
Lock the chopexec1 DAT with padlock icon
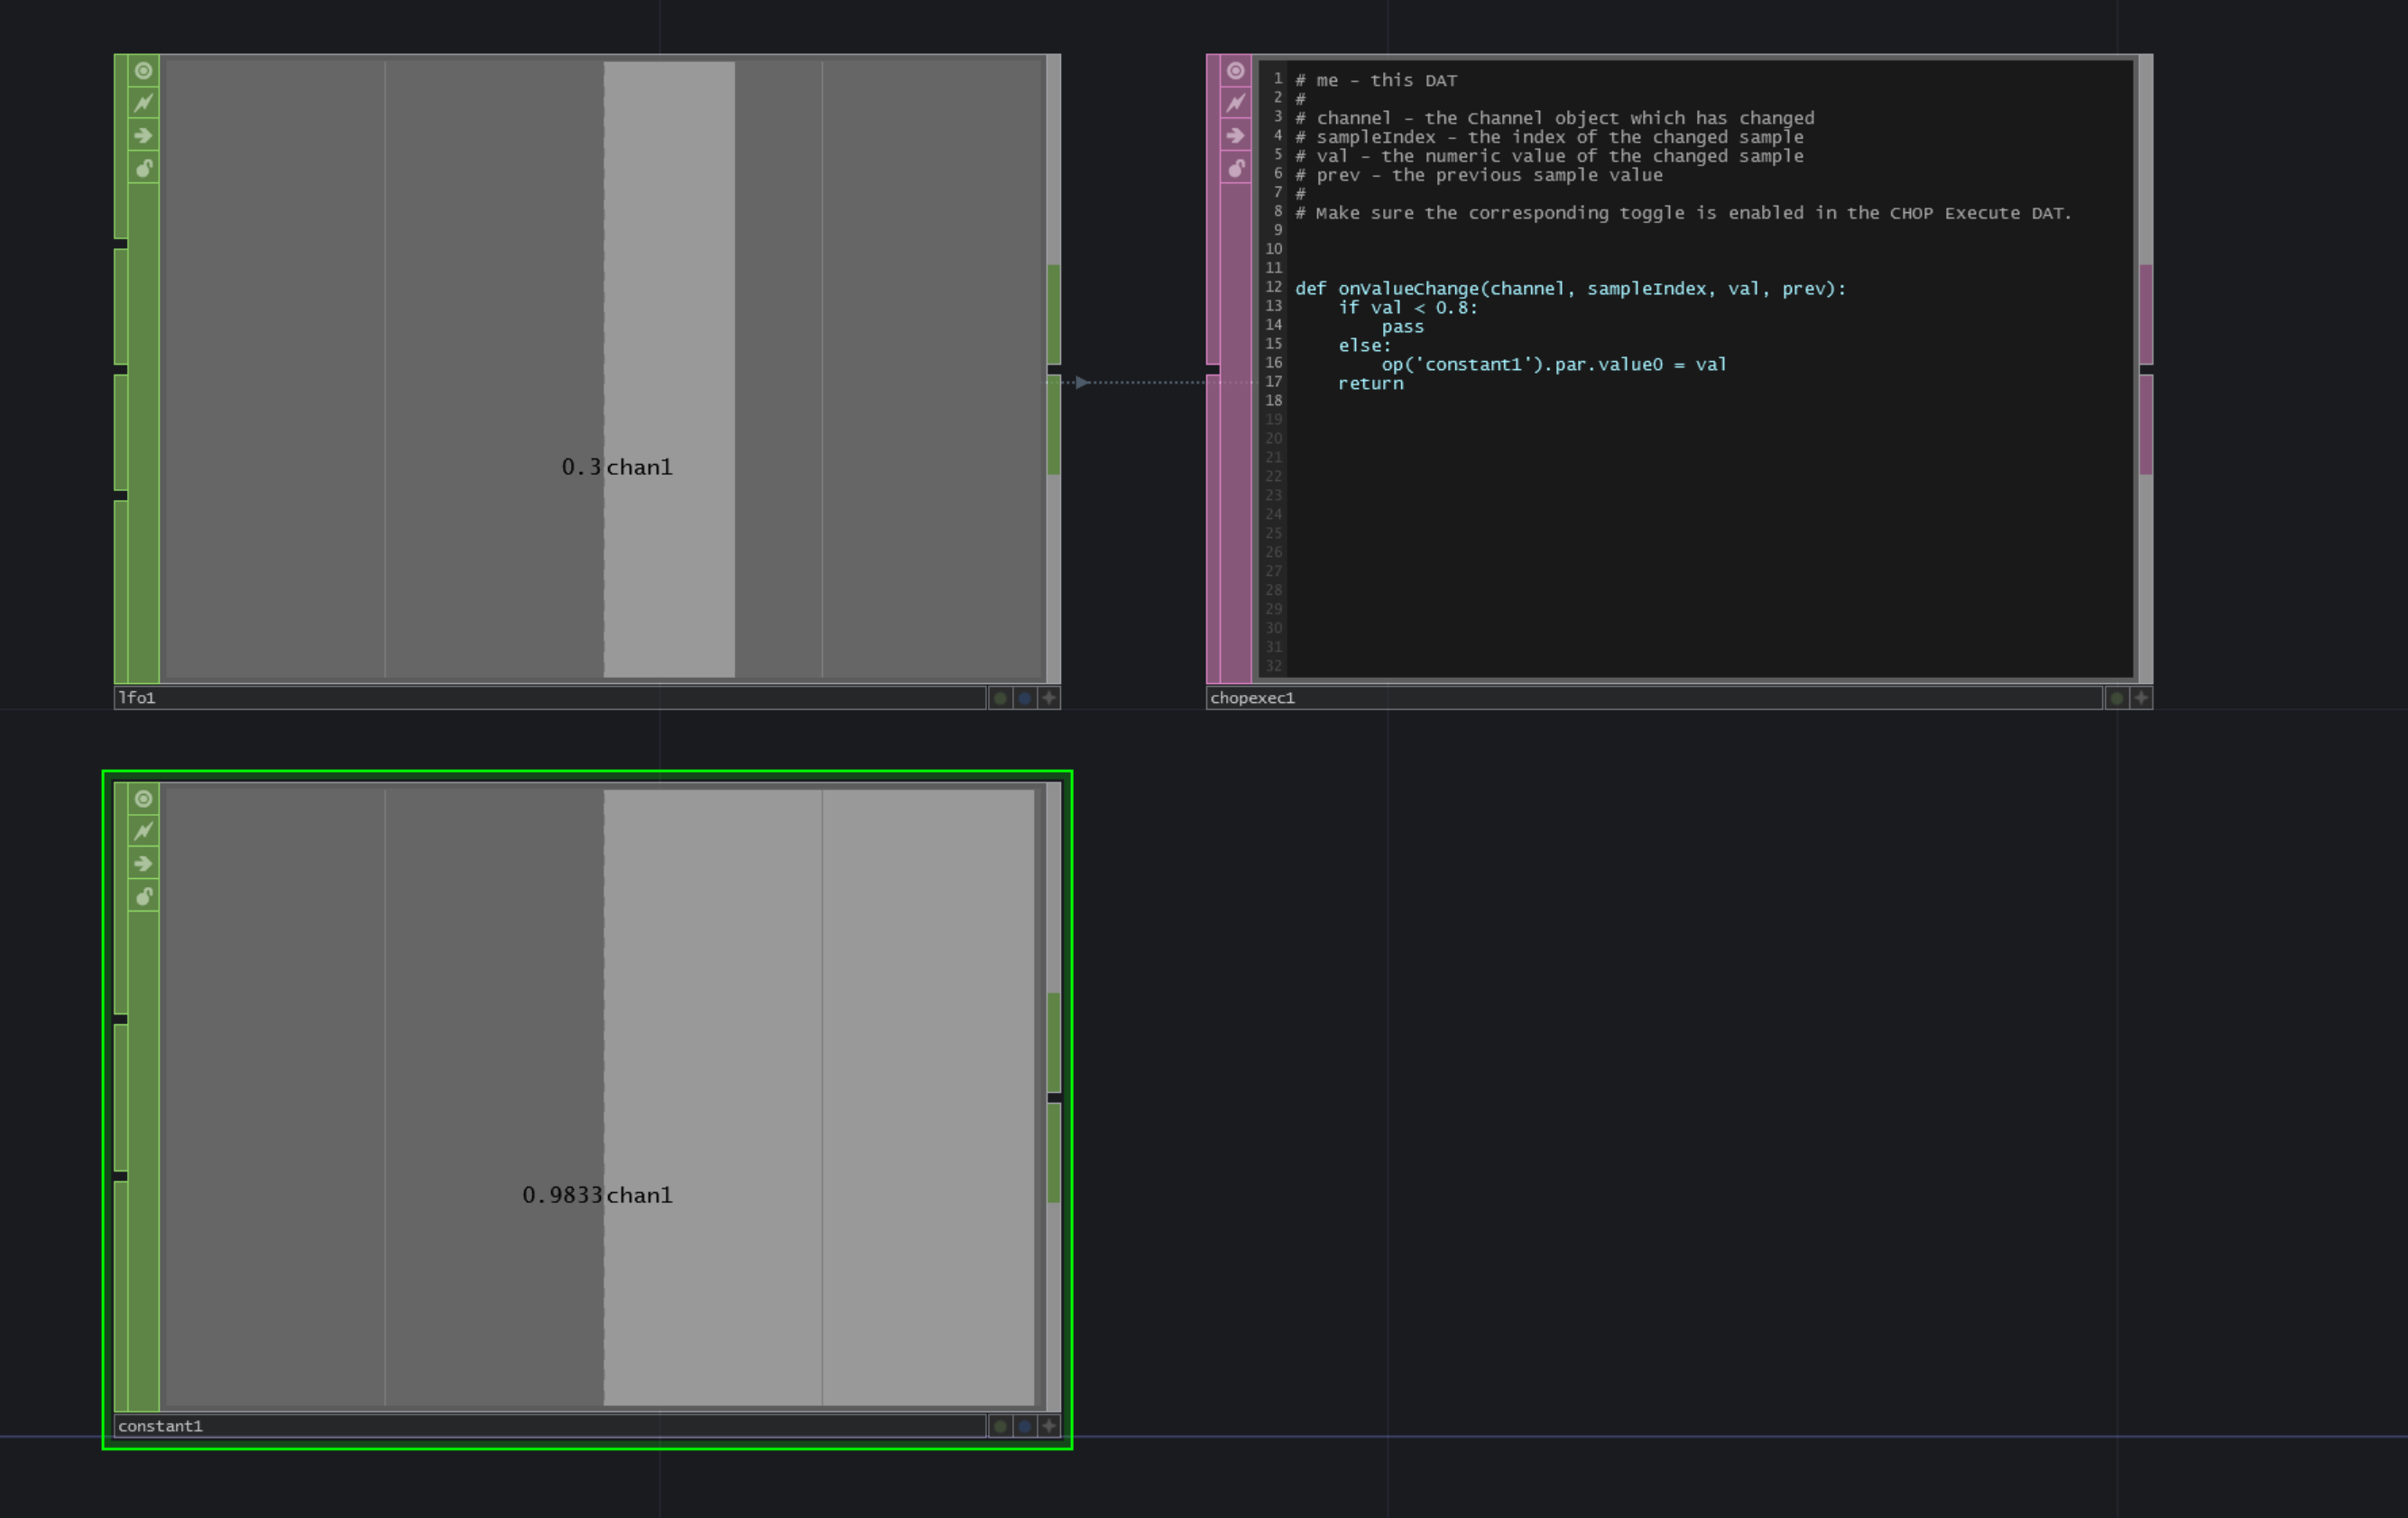coord(1236,168)
